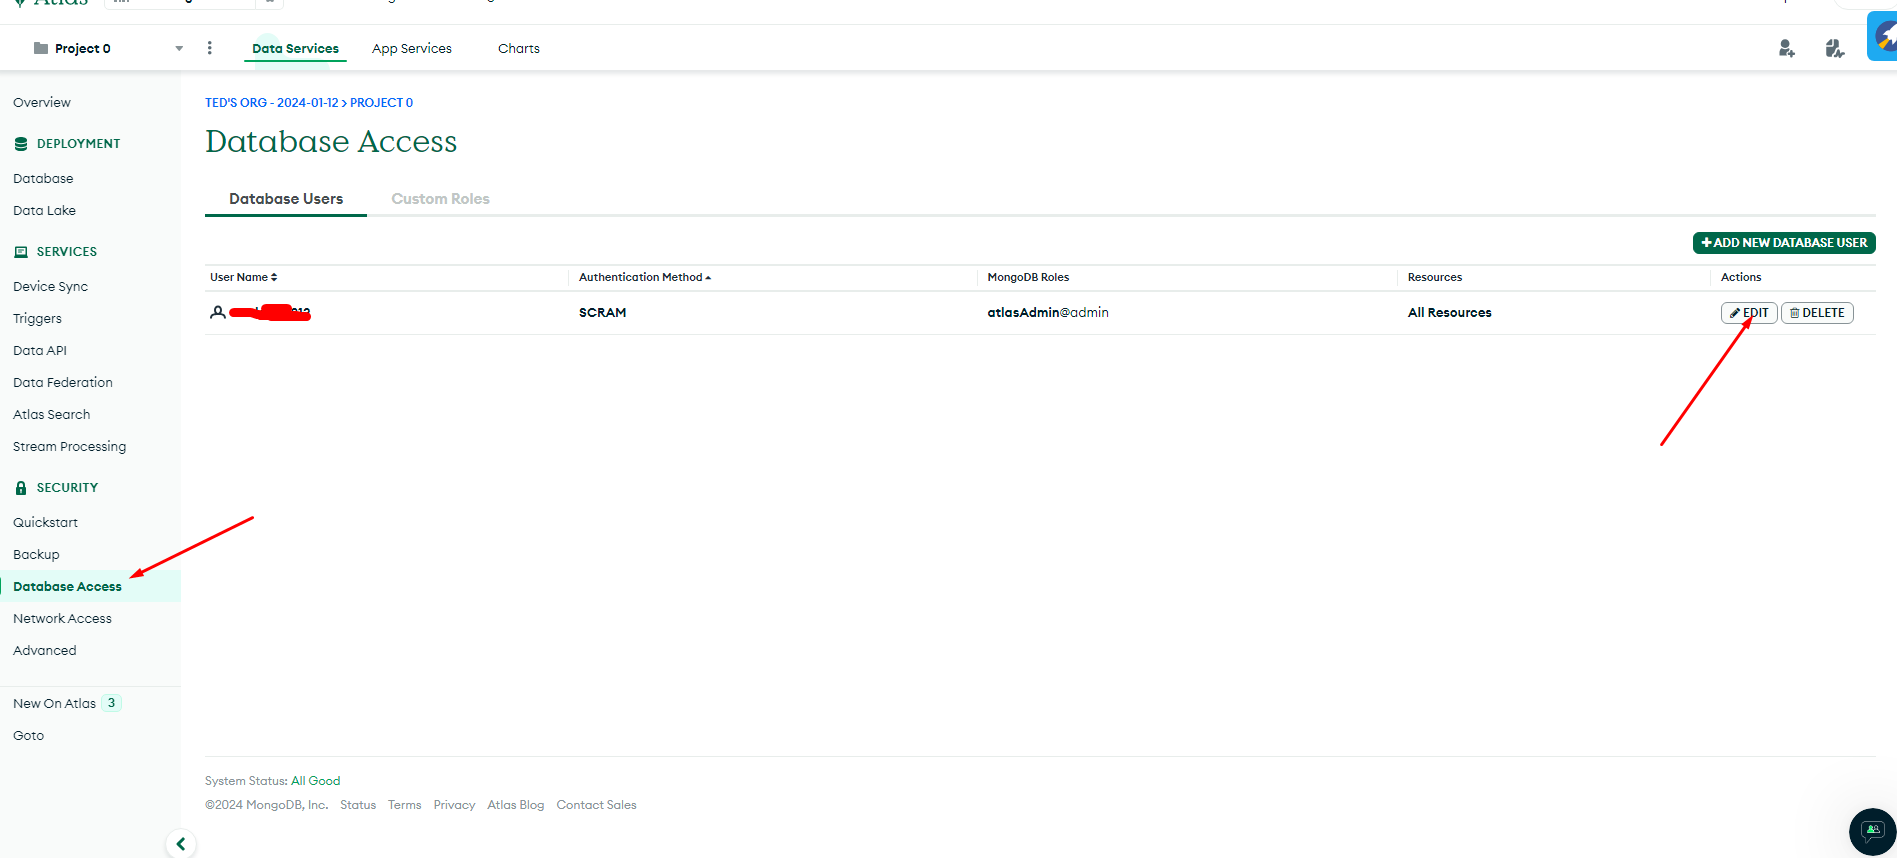Open New On Atlas in sidebar
Screen dimensions: 1897x858
tap(54, 703)
